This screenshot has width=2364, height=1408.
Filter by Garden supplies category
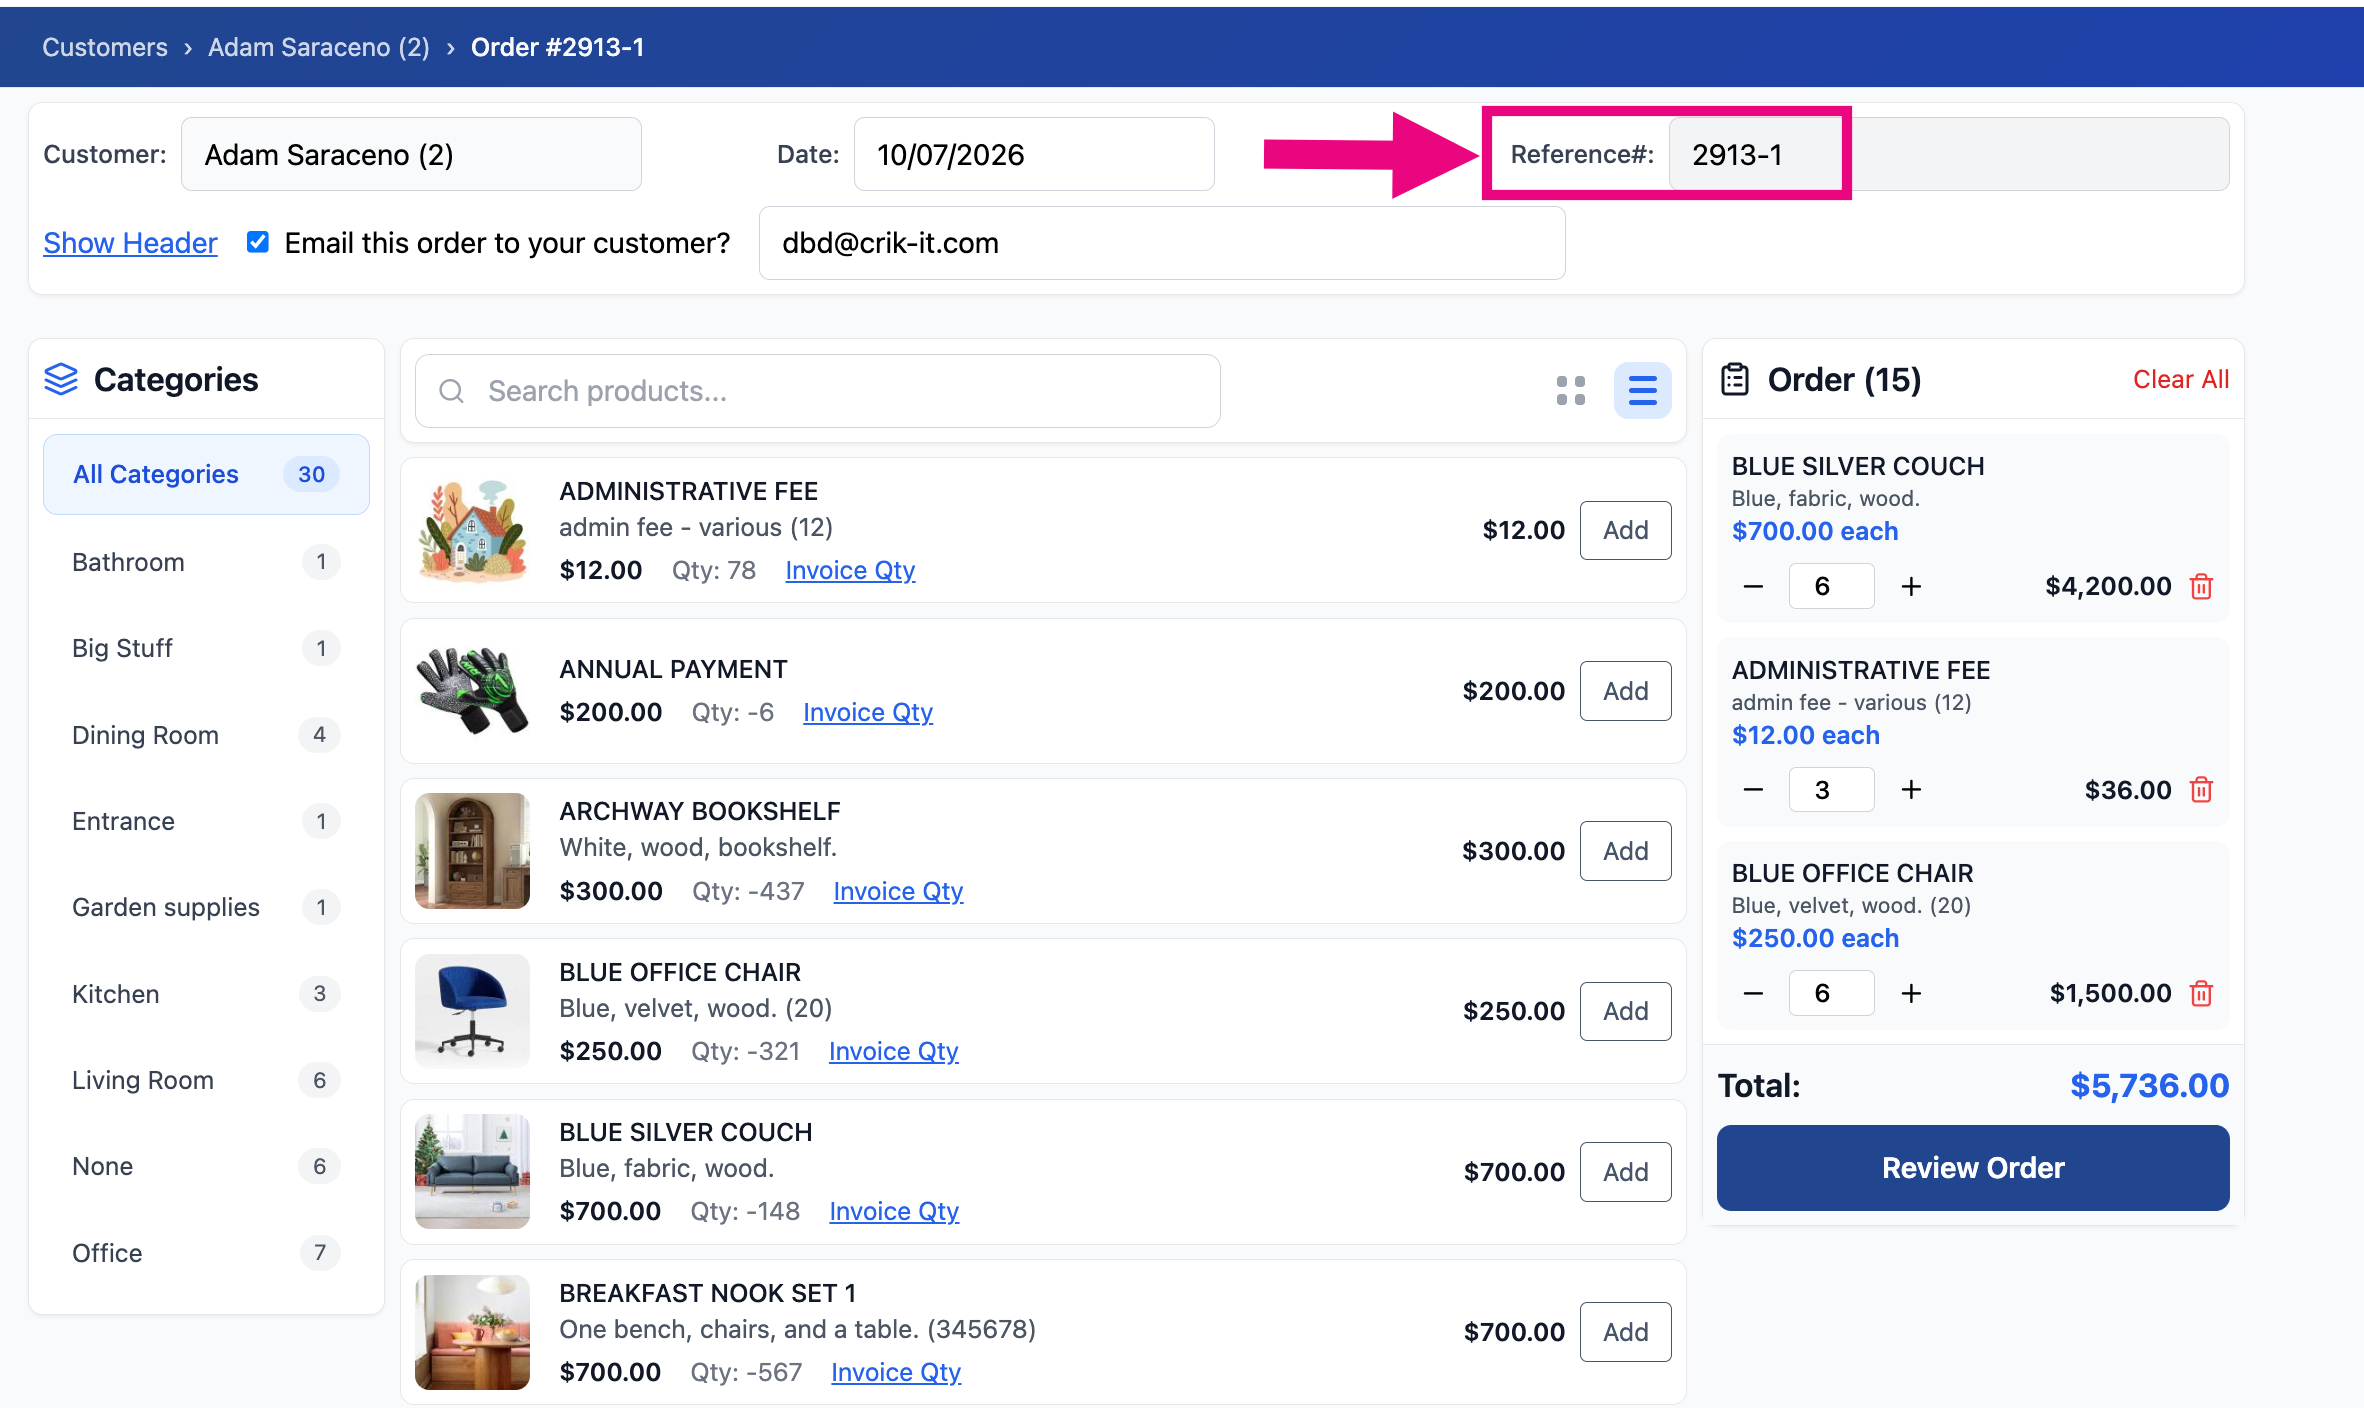206,907
